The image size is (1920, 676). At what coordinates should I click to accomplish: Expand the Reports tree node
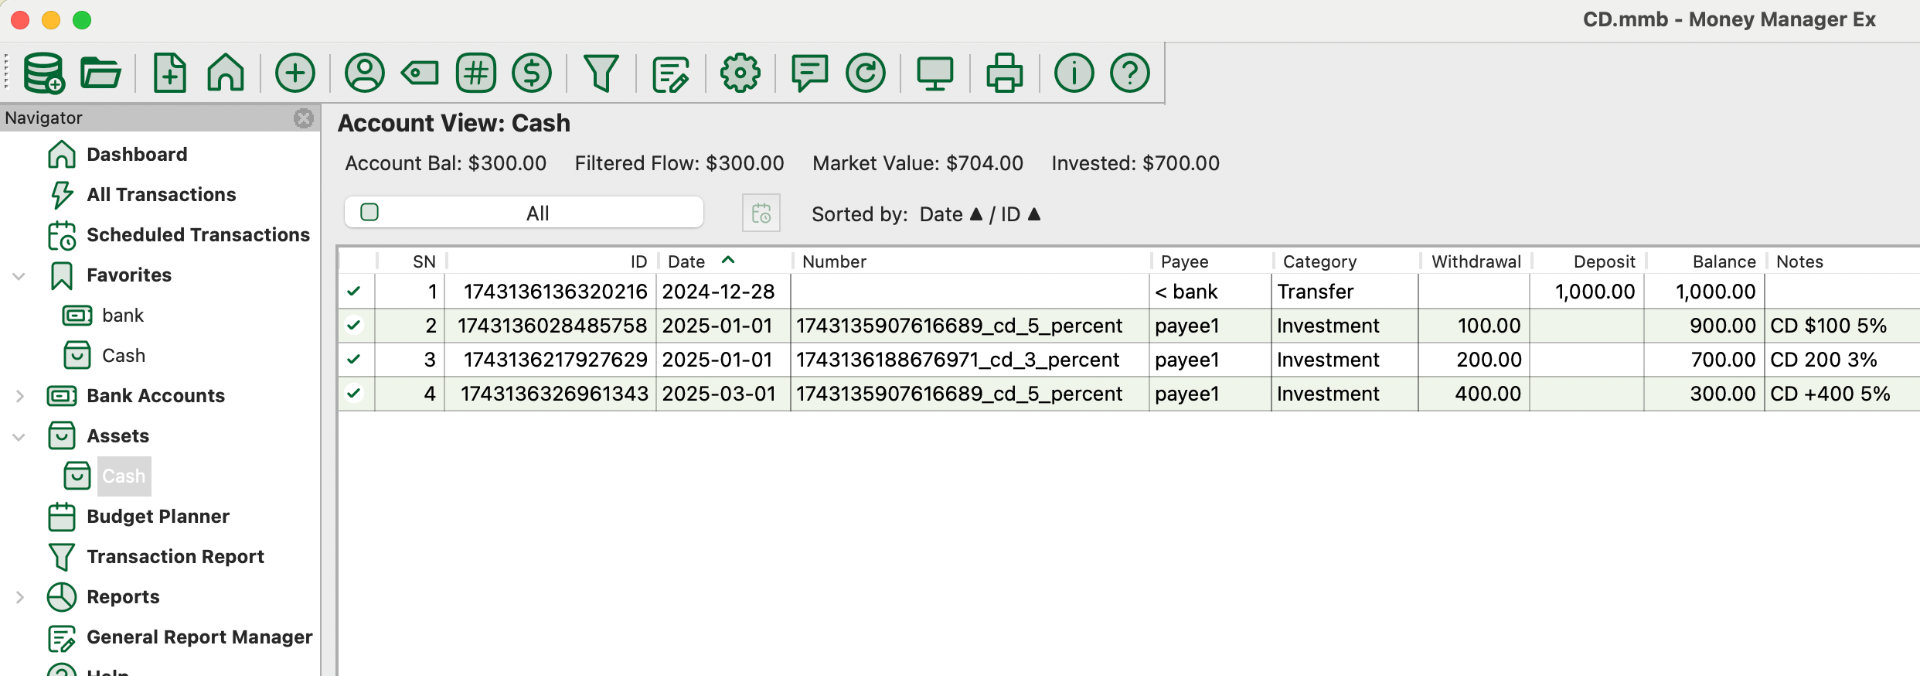click(19, 597)
